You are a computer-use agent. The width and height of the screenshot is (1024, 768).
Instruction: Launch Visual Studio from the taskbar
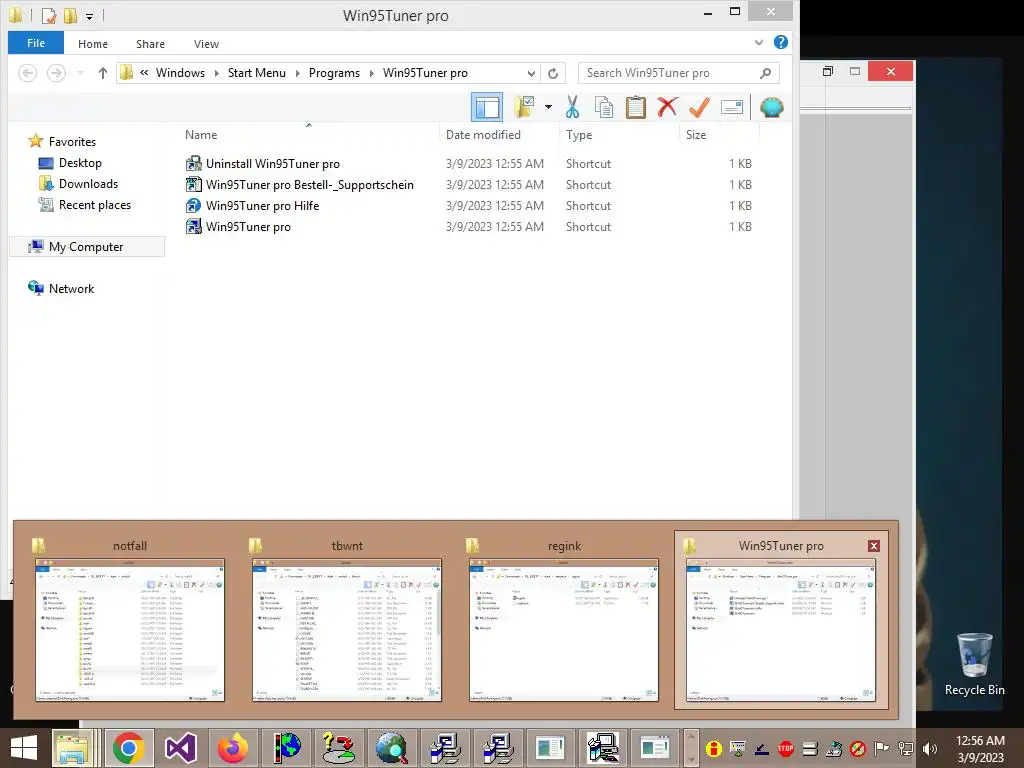click(x=181, y=748)
